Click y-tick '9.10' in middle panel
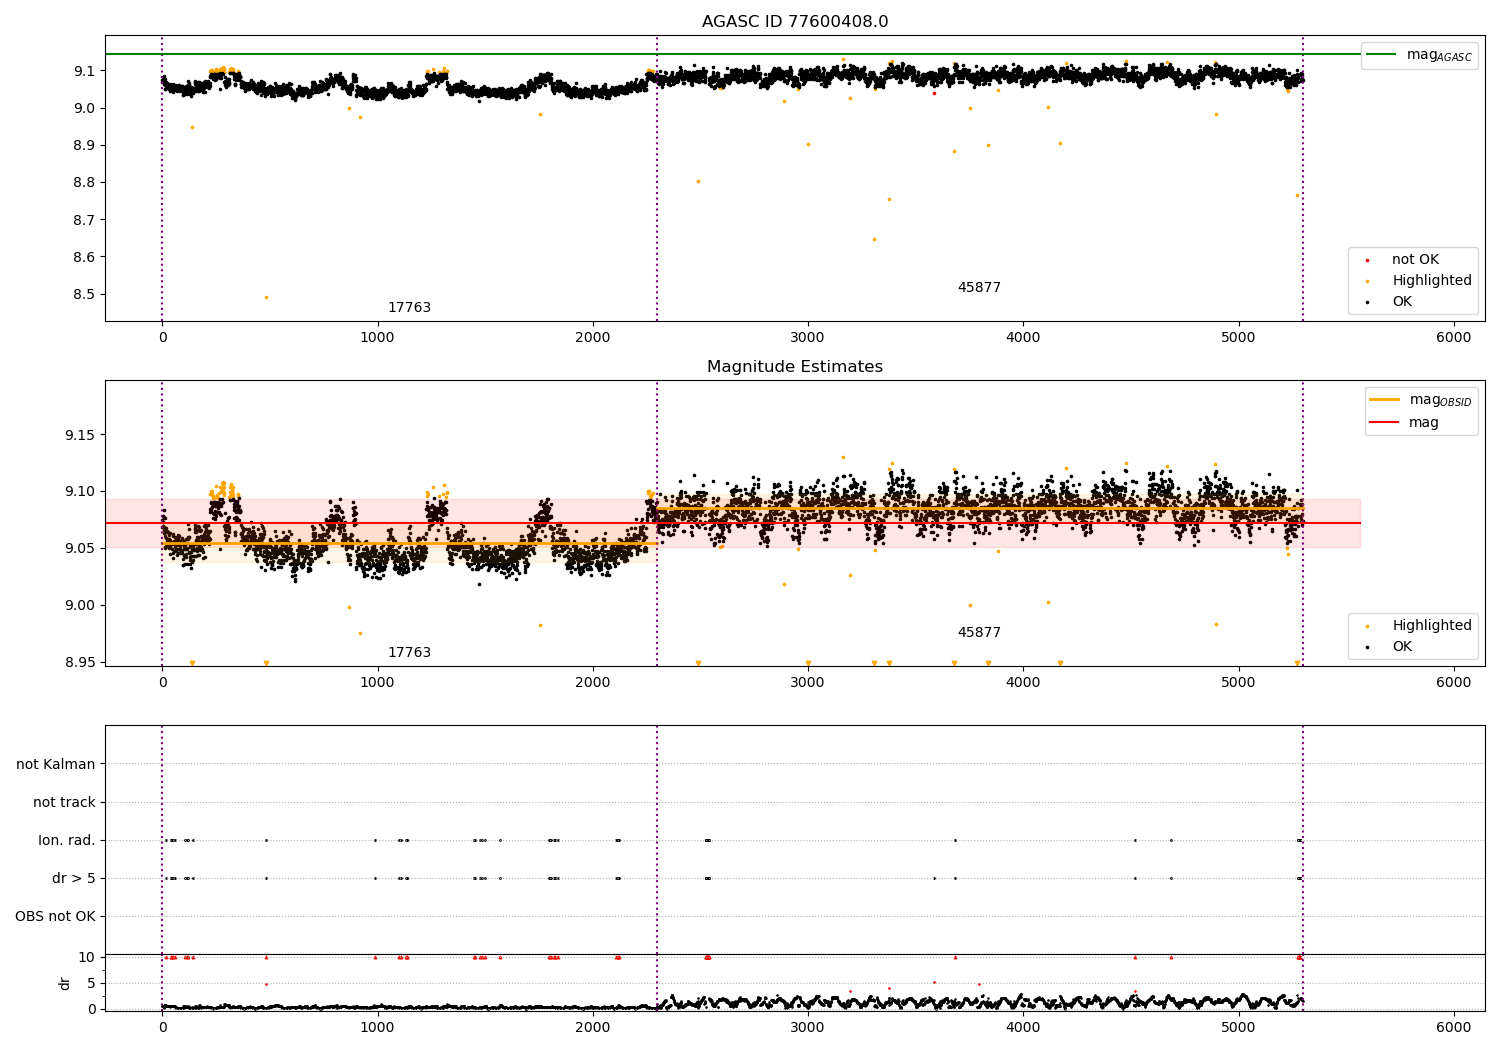The width and height of the screenshot is (1500, 1050). tap(79, 492)
